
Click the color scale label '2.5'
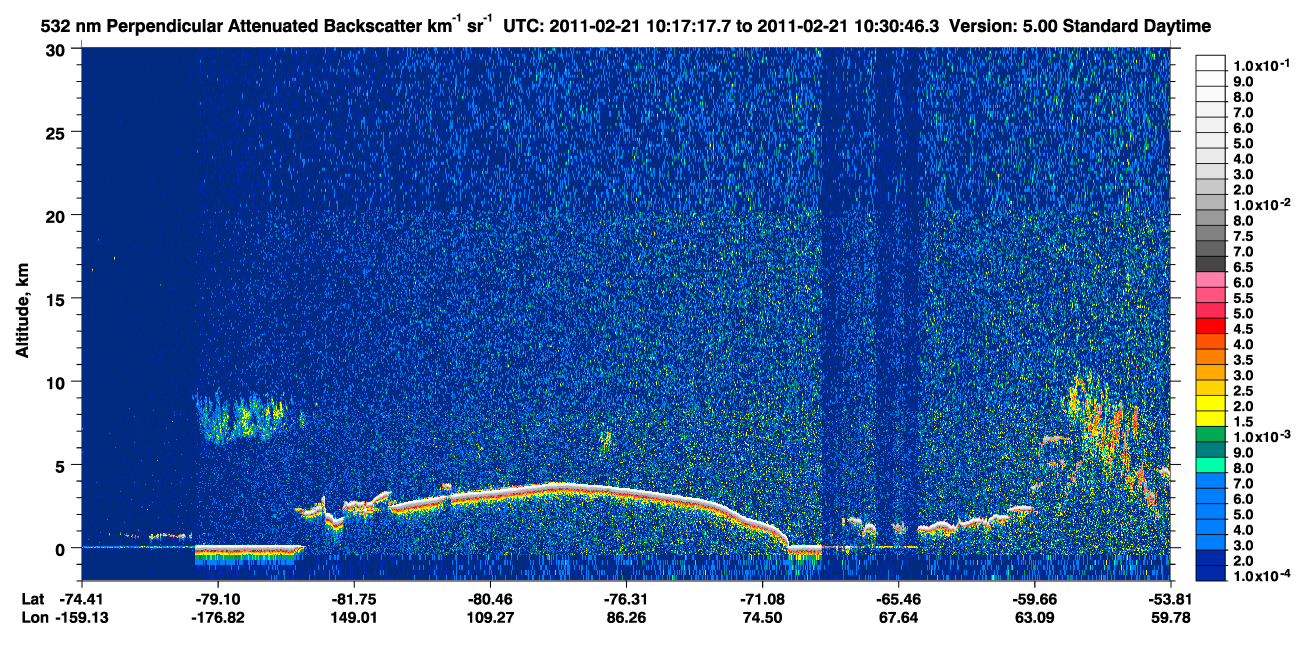pos(1243,391)
